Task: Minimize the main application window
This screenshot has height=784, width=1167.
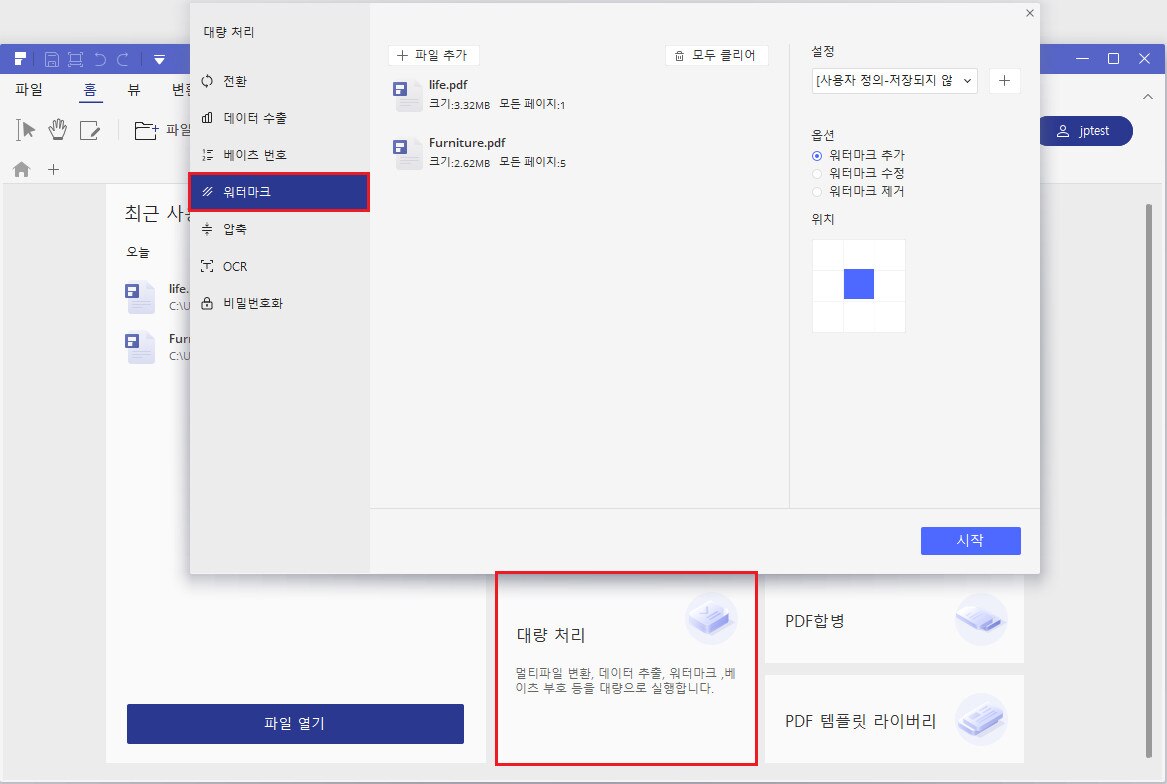Action: click(1082, 59)
